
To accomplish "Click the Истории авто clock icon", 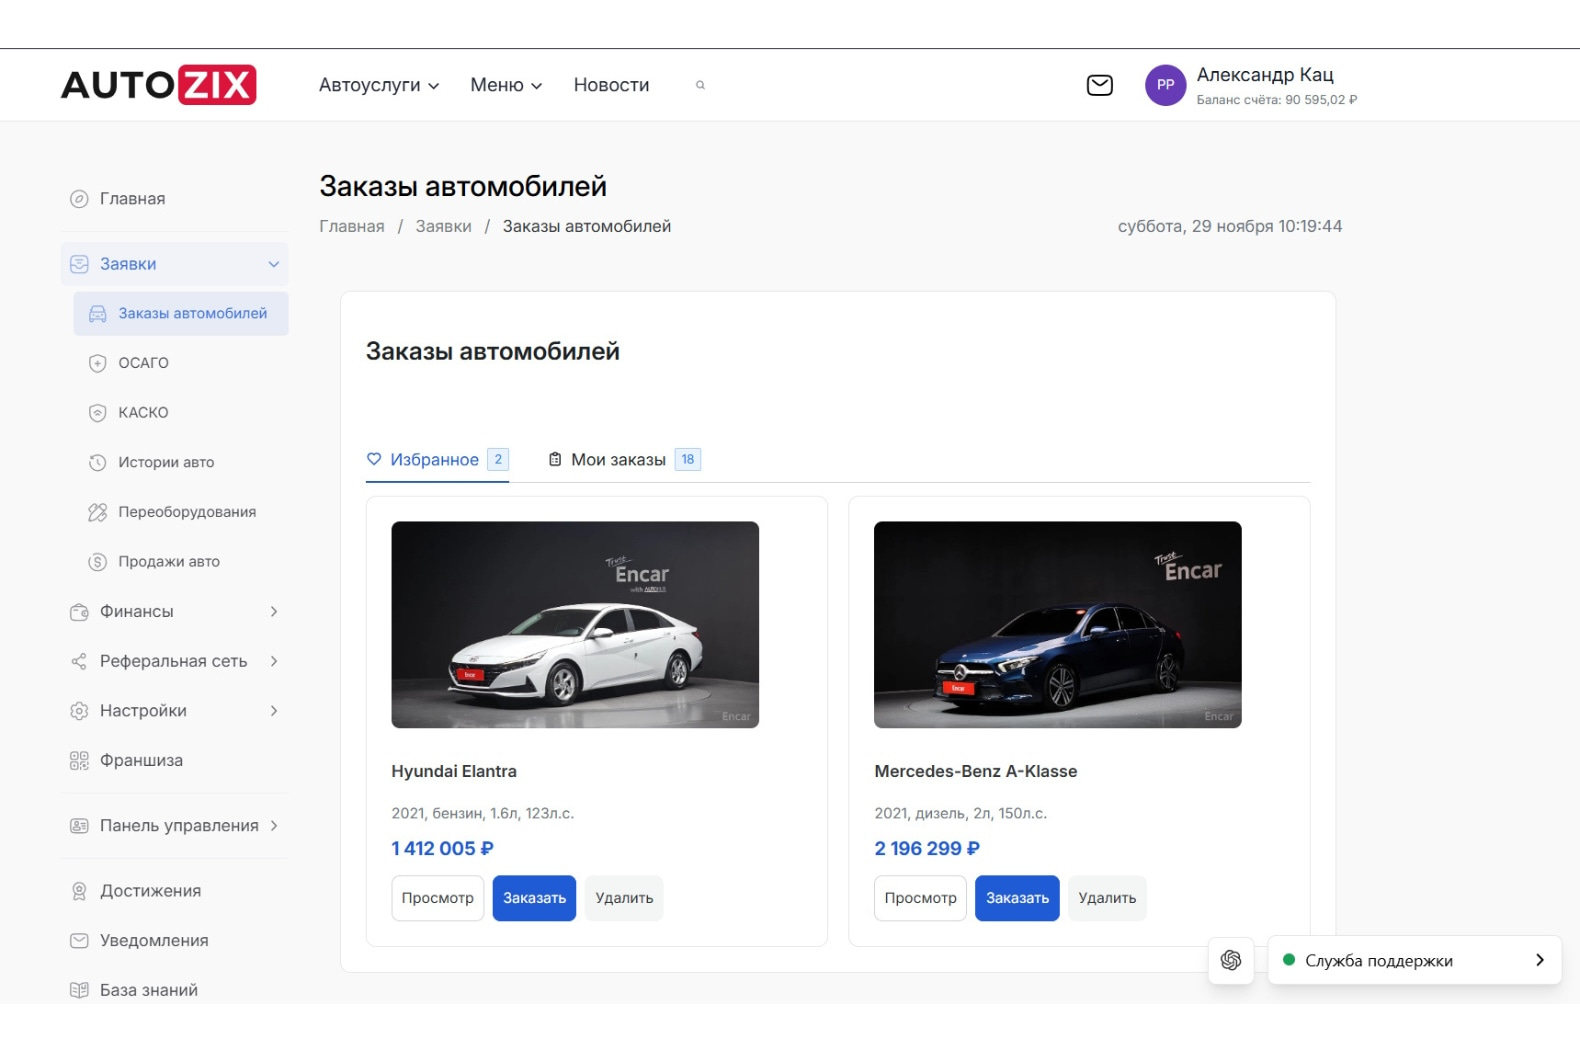I will (97, 462).
